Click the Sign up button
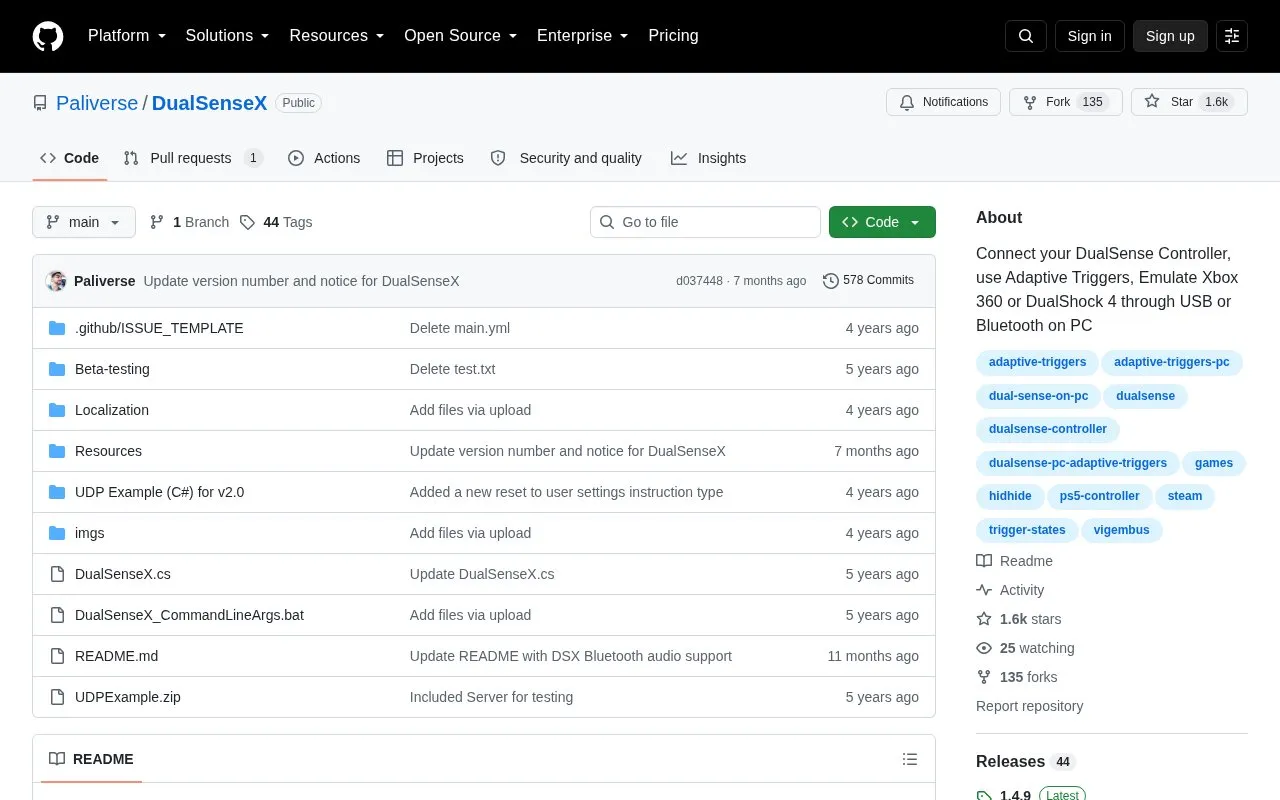 pos(1170,36)
